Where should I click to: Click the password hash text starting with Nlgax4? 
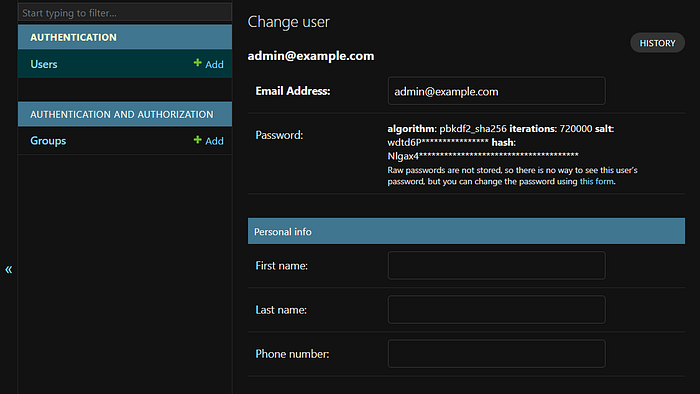click(x=483, y=156)
